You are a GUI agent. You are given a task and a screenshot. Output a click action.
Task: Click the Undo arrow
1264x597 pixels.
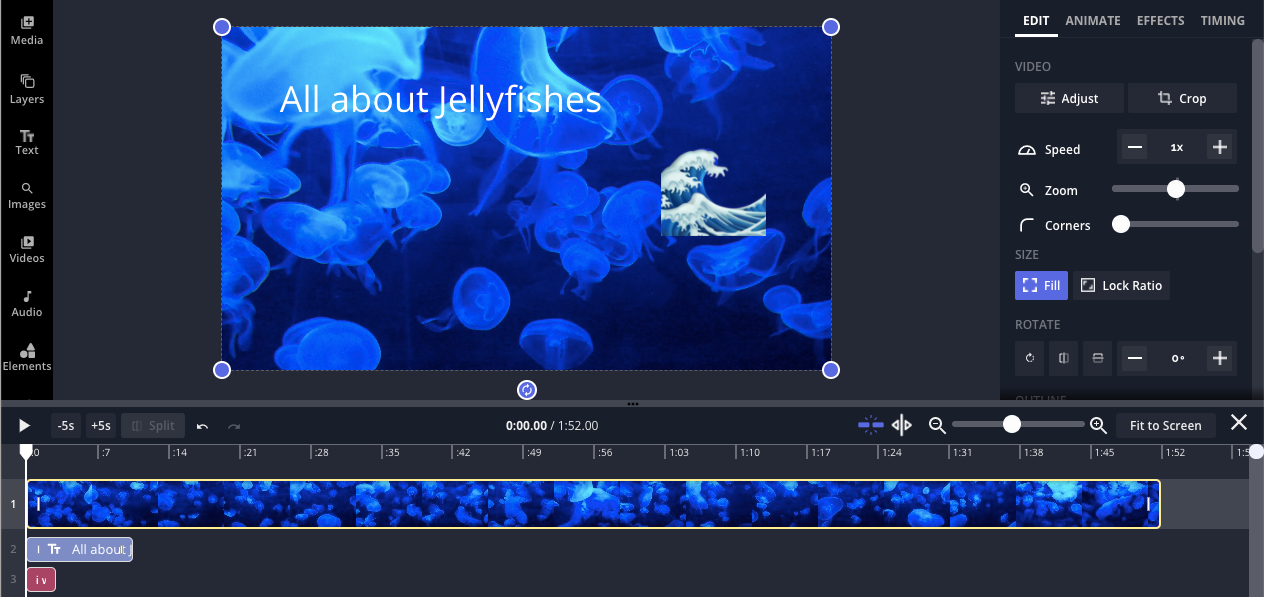click(x=201, y=425)
